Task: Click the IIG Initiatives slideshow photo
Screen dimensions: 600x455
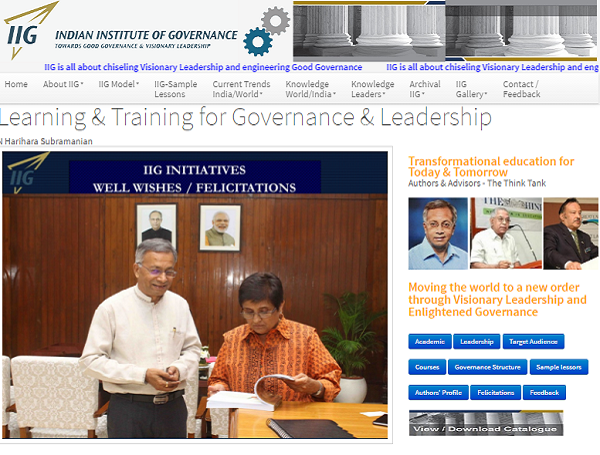Action: (195, 295)
